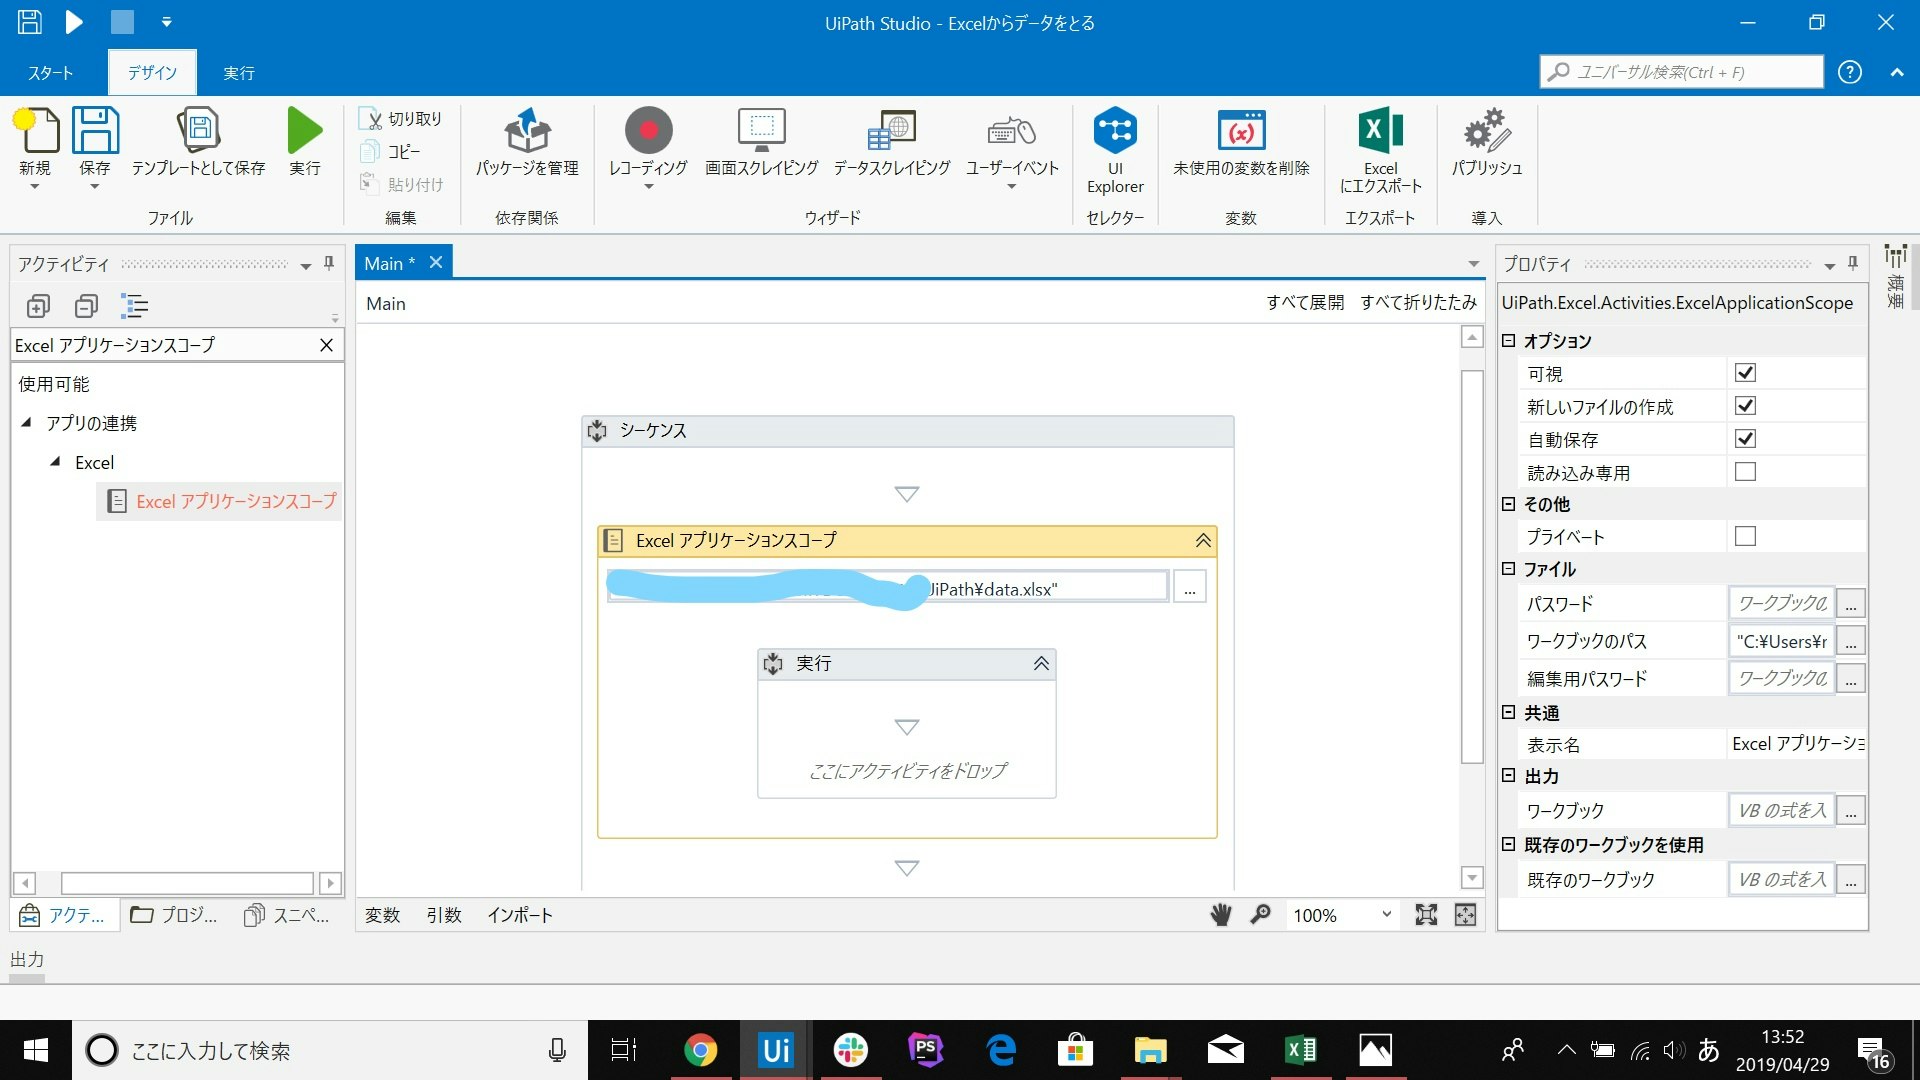This screenshot has height=1080, width=1920.
Task: Switch to スタート ribbon tab
Action: tap(51, 73)
